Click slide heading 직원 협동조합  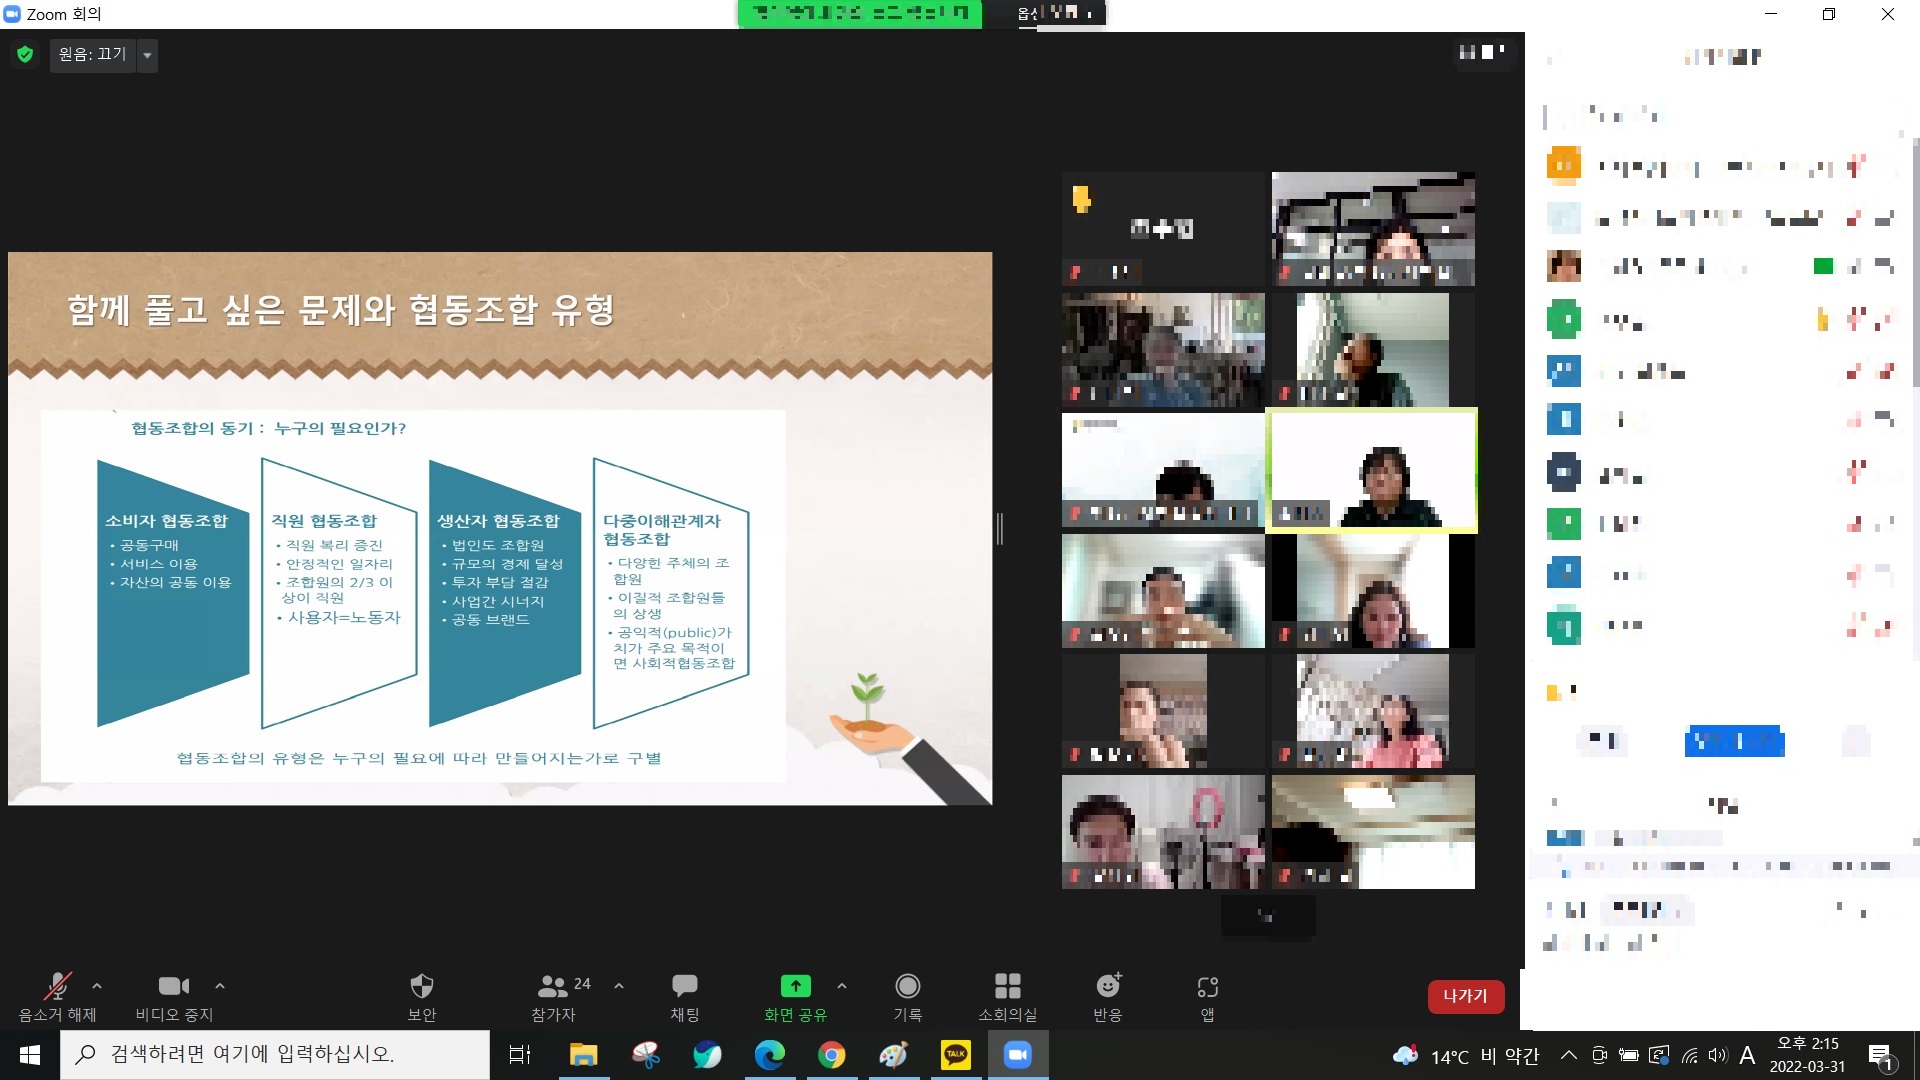pyautogui.click(x=324, y=521)
